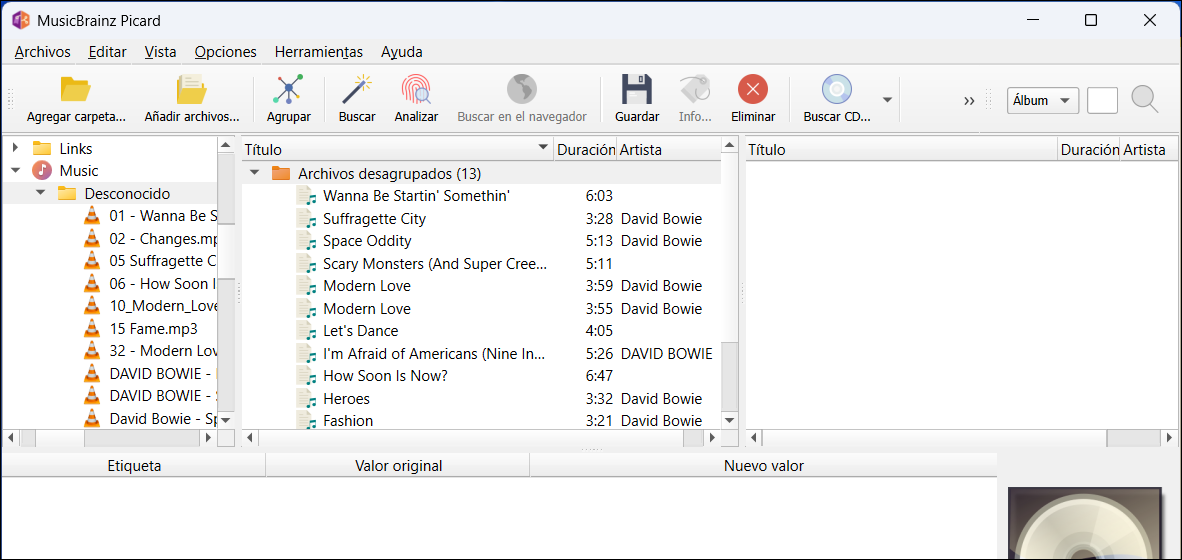Image resolution: width=1182 pixels, height=560 pixels.
Task: Open the Herramientas menu
Action: click(x=319, y=52)
